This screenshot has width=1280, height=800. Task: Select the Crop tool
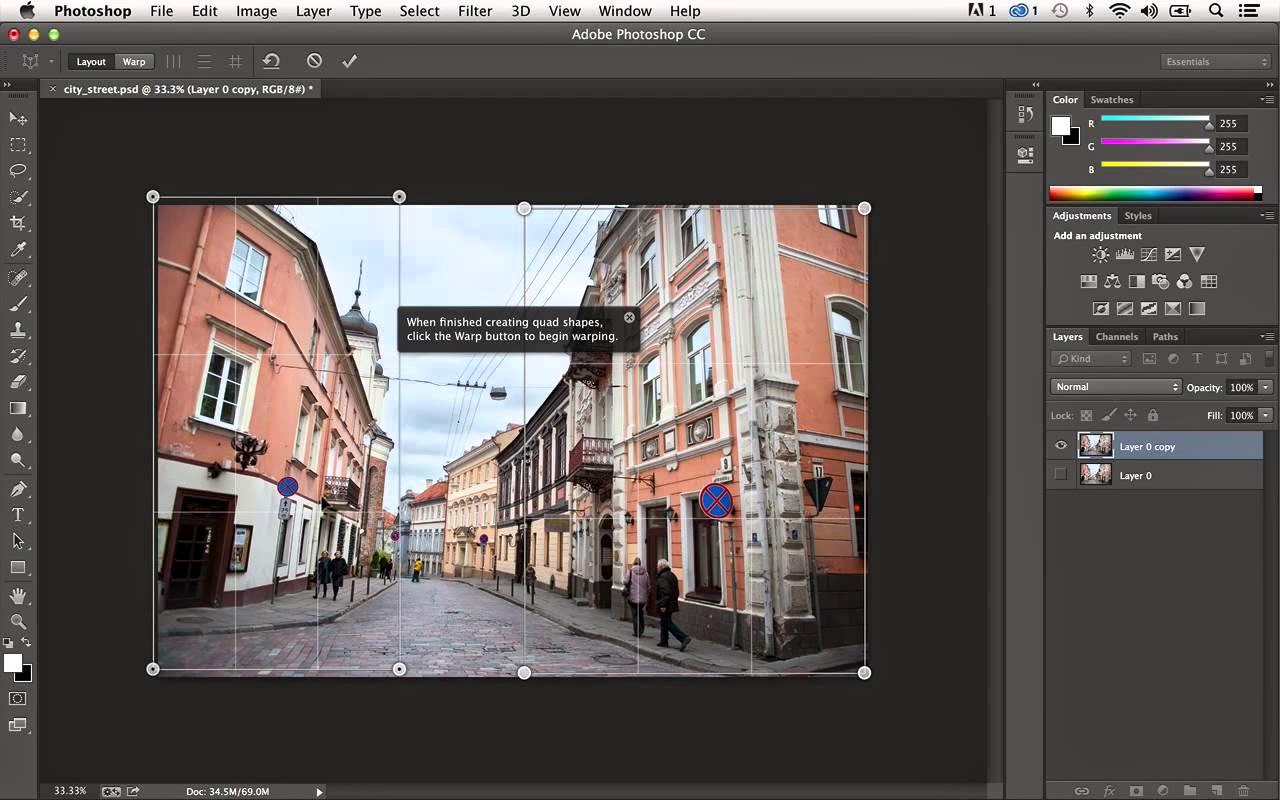coord(18,223)
